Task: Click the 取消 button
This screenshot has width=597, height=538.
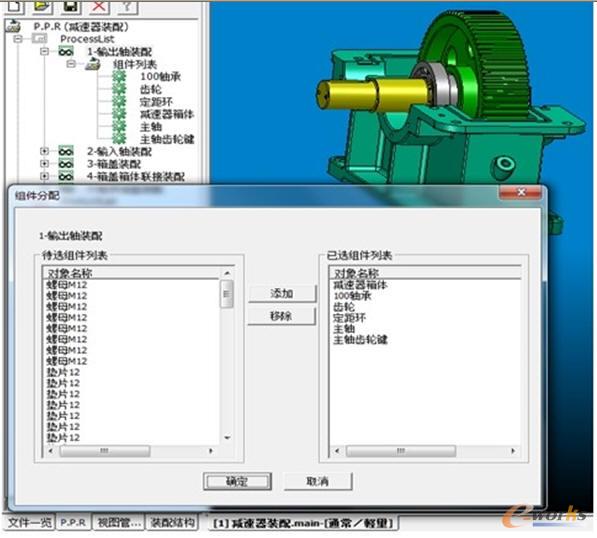Action: [318, 481]
